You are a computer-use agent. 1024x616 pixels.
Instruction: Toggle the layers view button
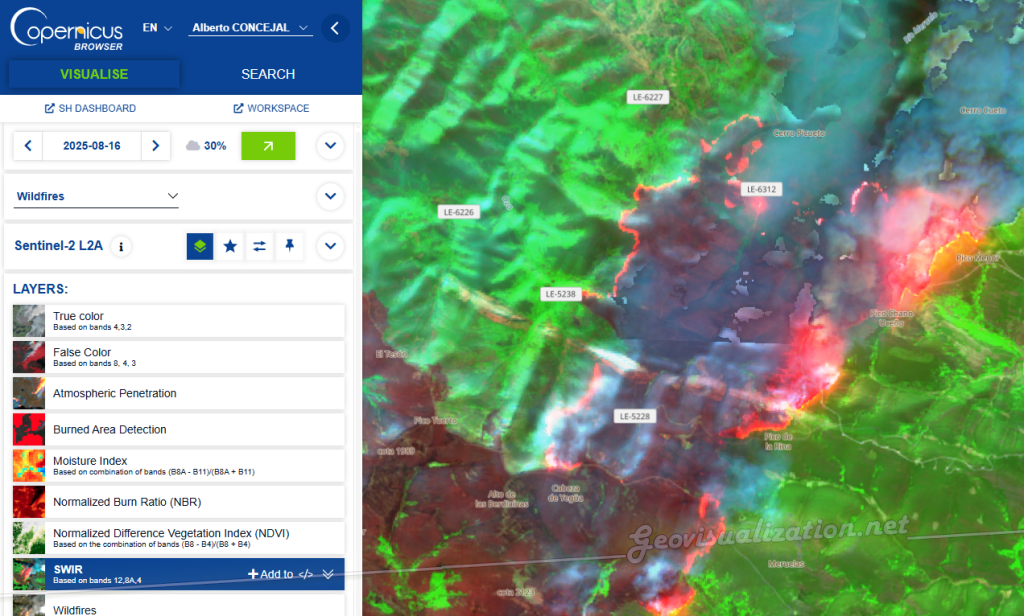click(x=200, y=246)
